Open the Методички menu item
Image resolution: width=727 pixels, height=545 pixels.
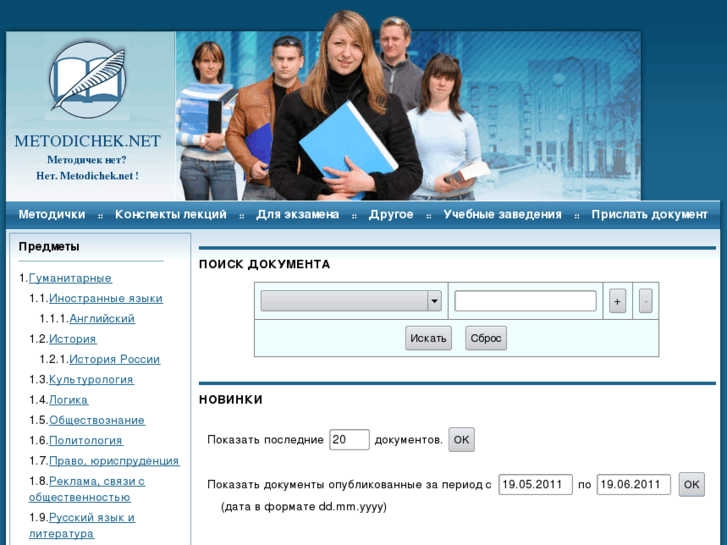tap(52, 214)
